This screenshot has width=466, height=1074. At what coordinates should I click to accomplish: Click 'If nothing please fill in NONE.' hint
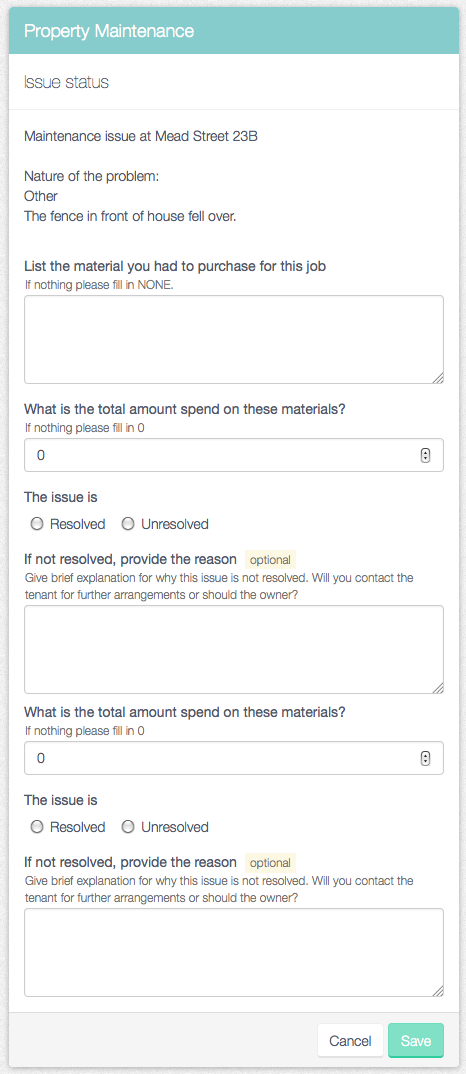coord(99,286)
